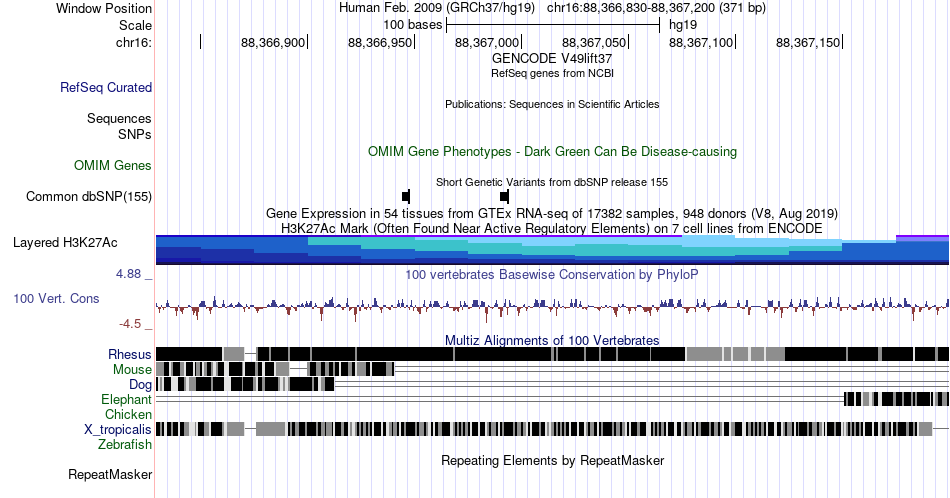The image size is (950, 498).
Task: Open the X_tropicalis alignment label
Action: pos(118,430)
